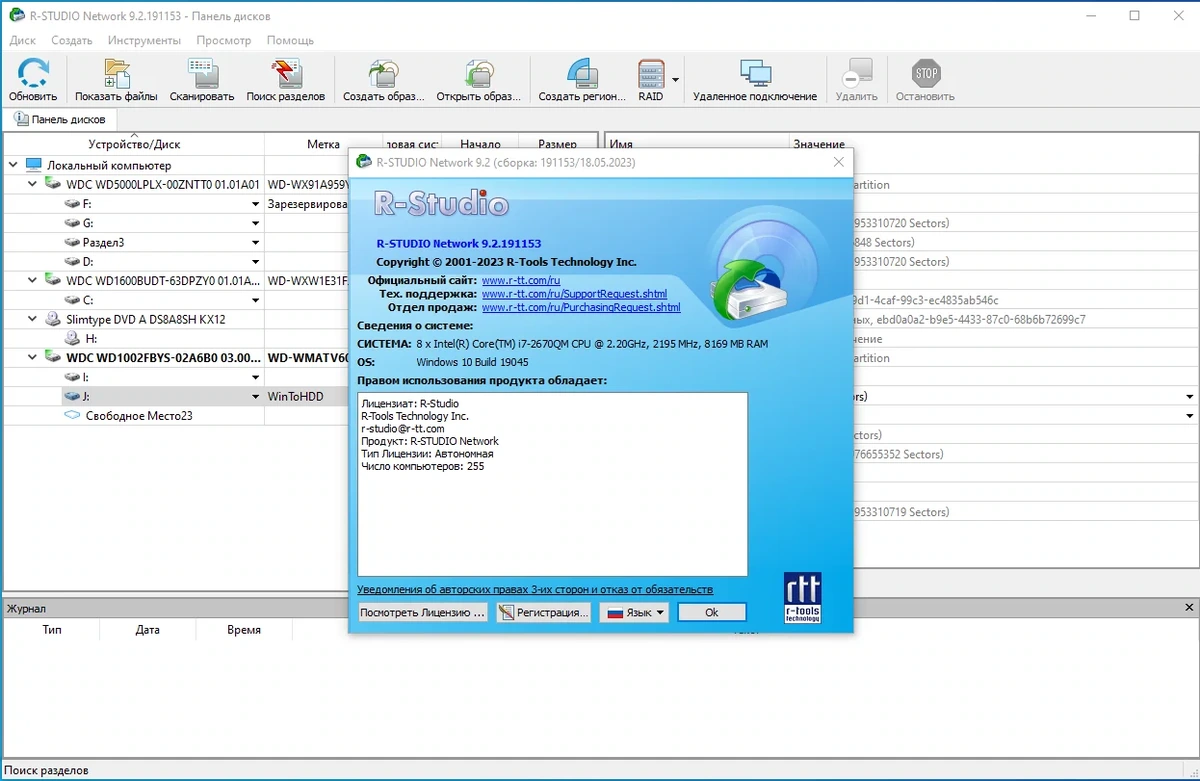Open Показать файлы toolbar icon
Screen dimensions: 1200x781
116,74
